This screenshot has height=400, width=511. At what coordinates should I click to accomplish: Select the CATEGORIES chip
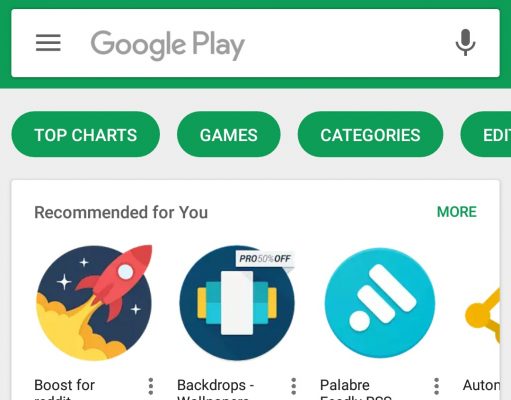click(370, 134)
